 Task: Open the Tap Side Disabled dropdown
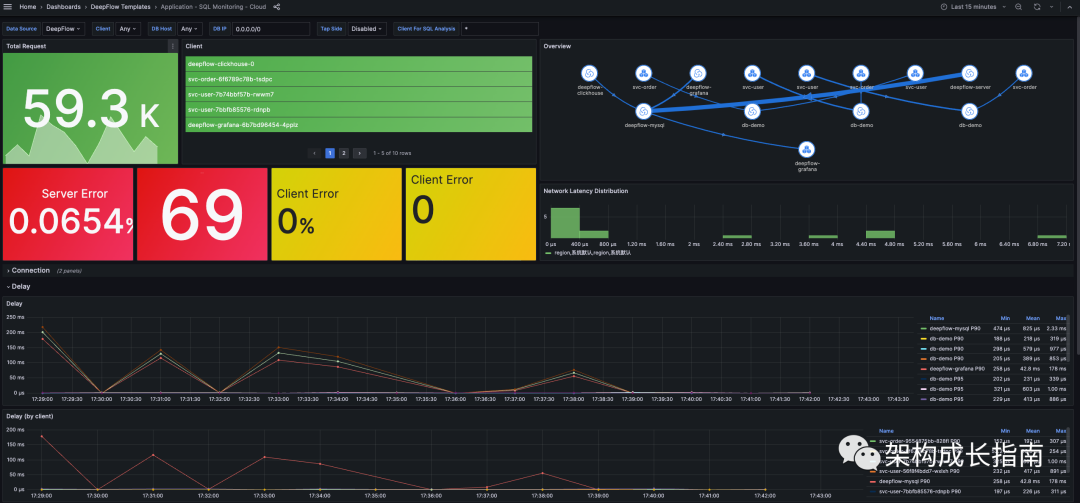(x=366, y=29)
